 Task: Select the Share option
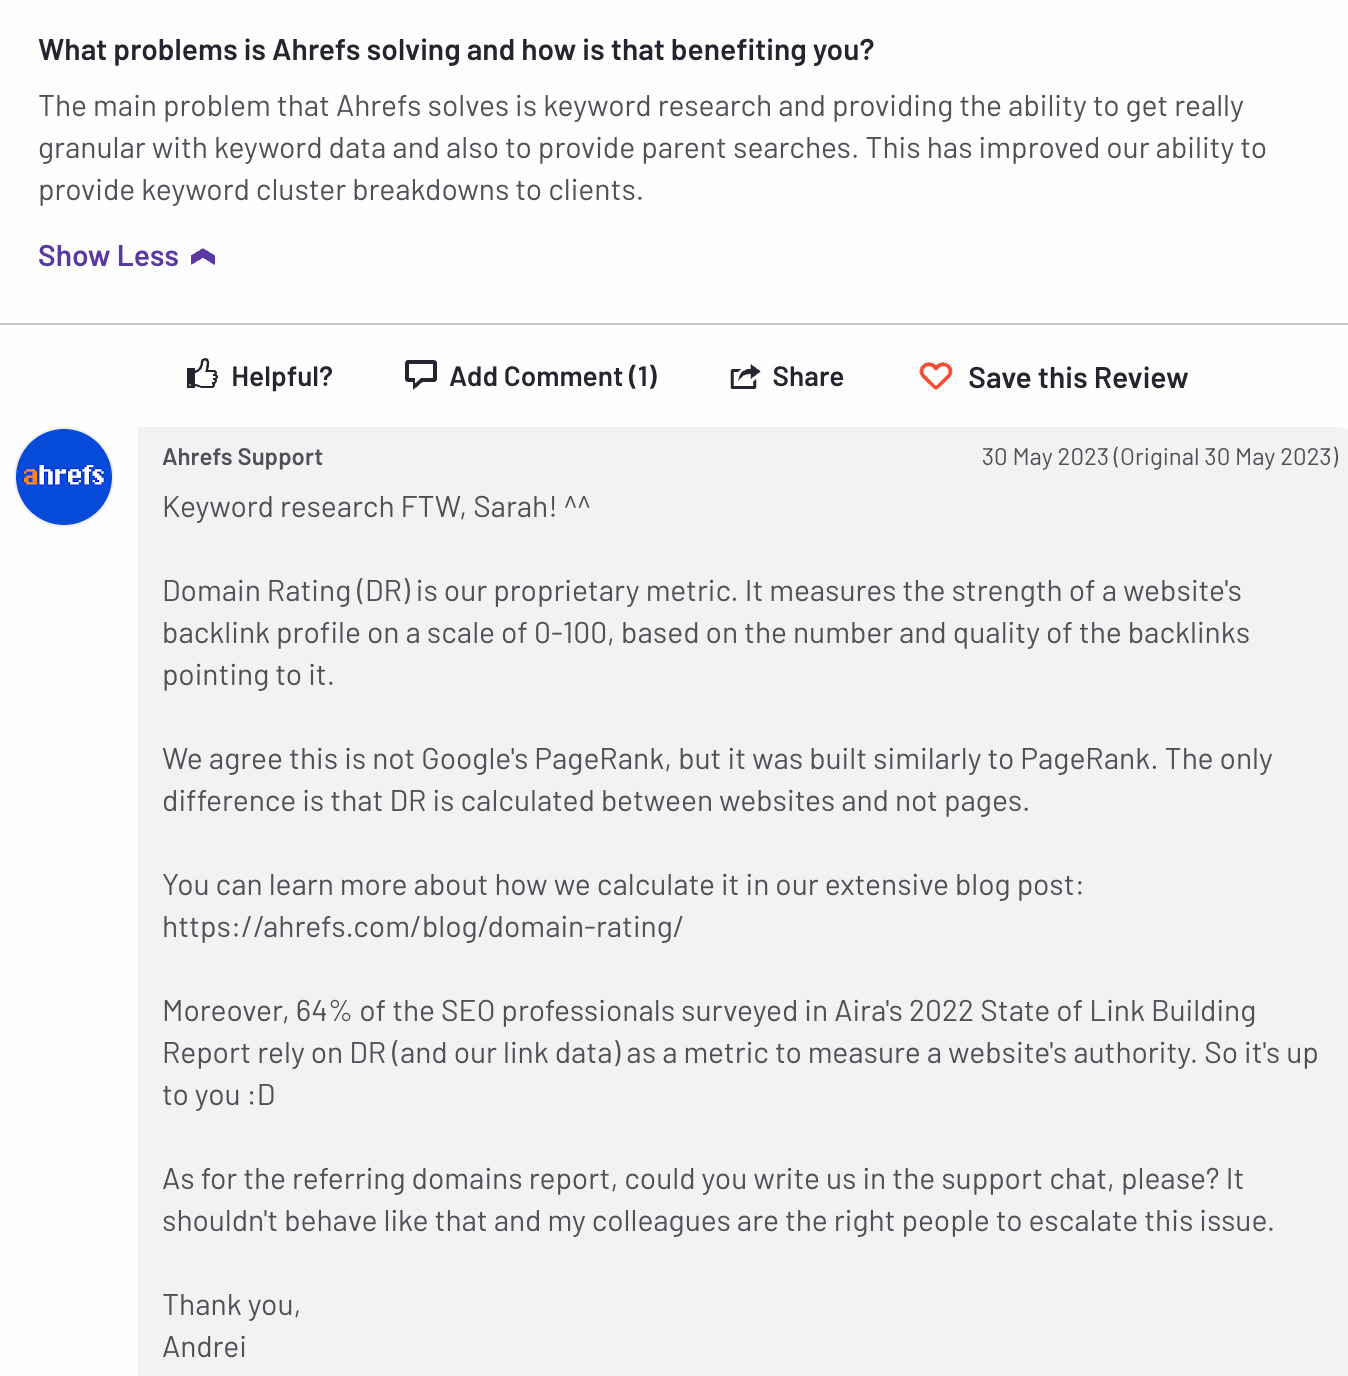click(787, 376)
